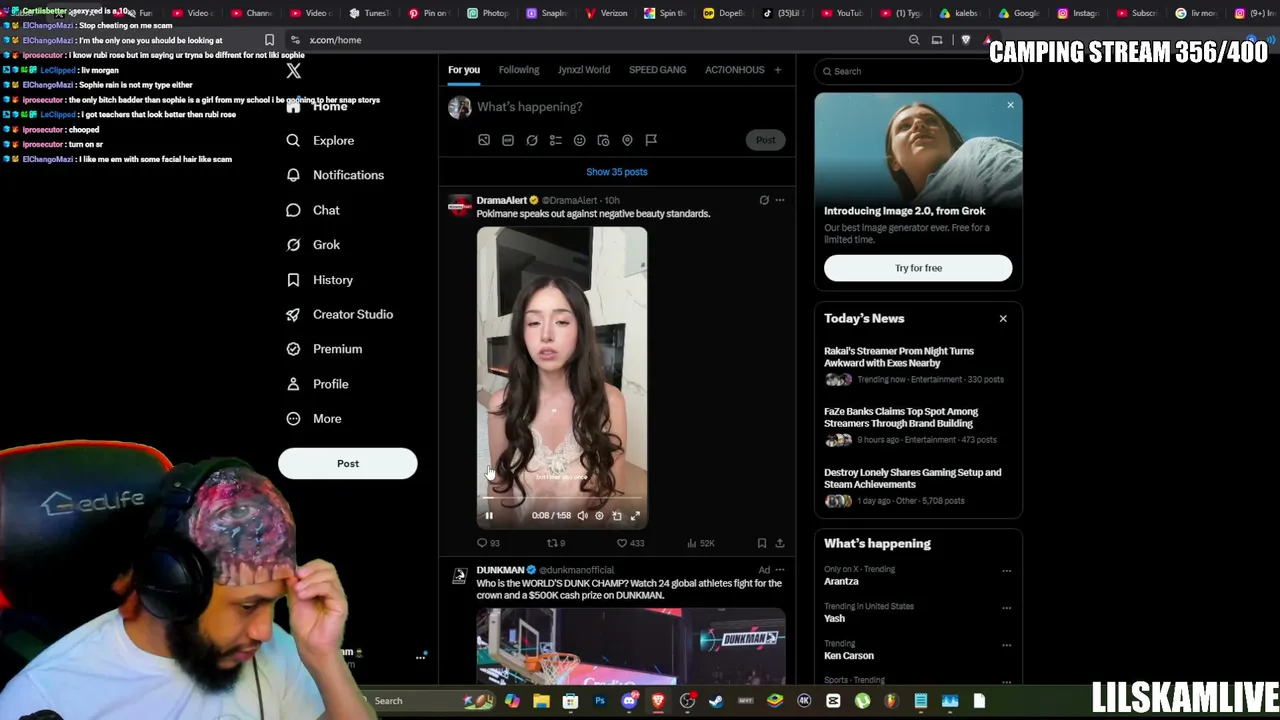This screenshot has width=1280, height=720.
Task: Switch to the YouTube browser tab
Action: 840,13
